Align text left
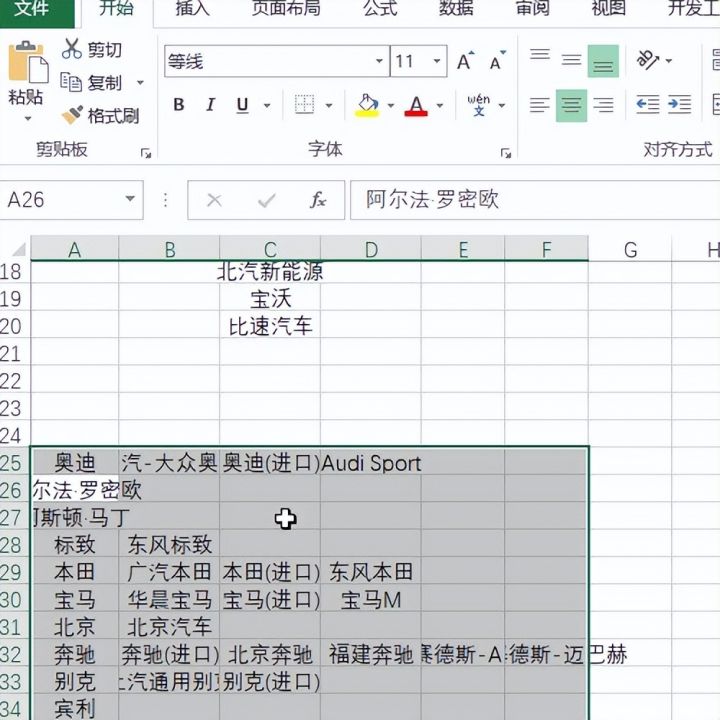Image resolution: width=720 pixels, height=720 pixels. tap(539, 105)
